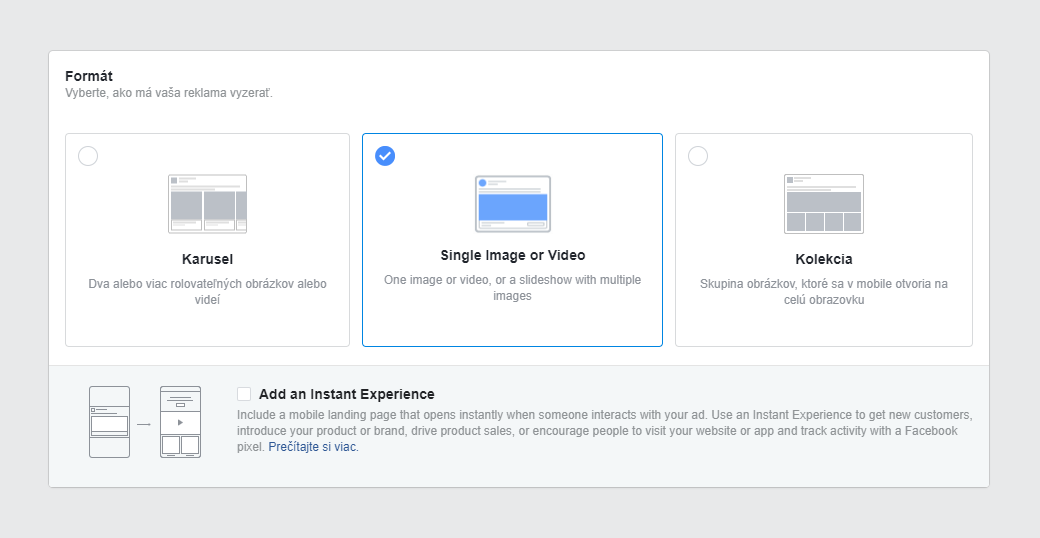Click the arrow between the phone illustrations
This screenshot has width=1040, height=538.
click(x=145, y=424)
